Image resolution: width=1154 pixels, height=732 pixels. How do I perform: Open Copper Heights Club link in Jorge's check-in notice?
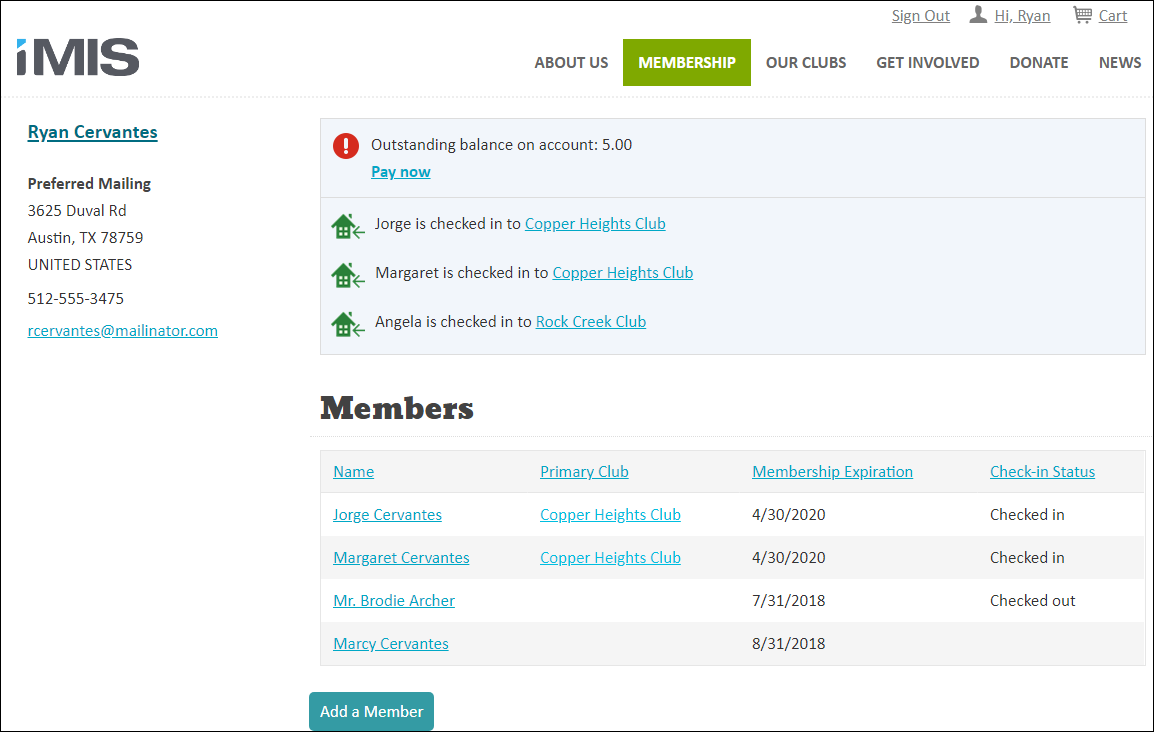595,224
